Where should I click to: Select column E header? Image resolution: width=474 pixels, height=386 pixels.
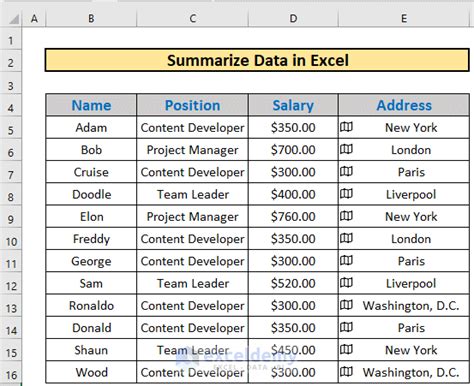coord(404,19)
